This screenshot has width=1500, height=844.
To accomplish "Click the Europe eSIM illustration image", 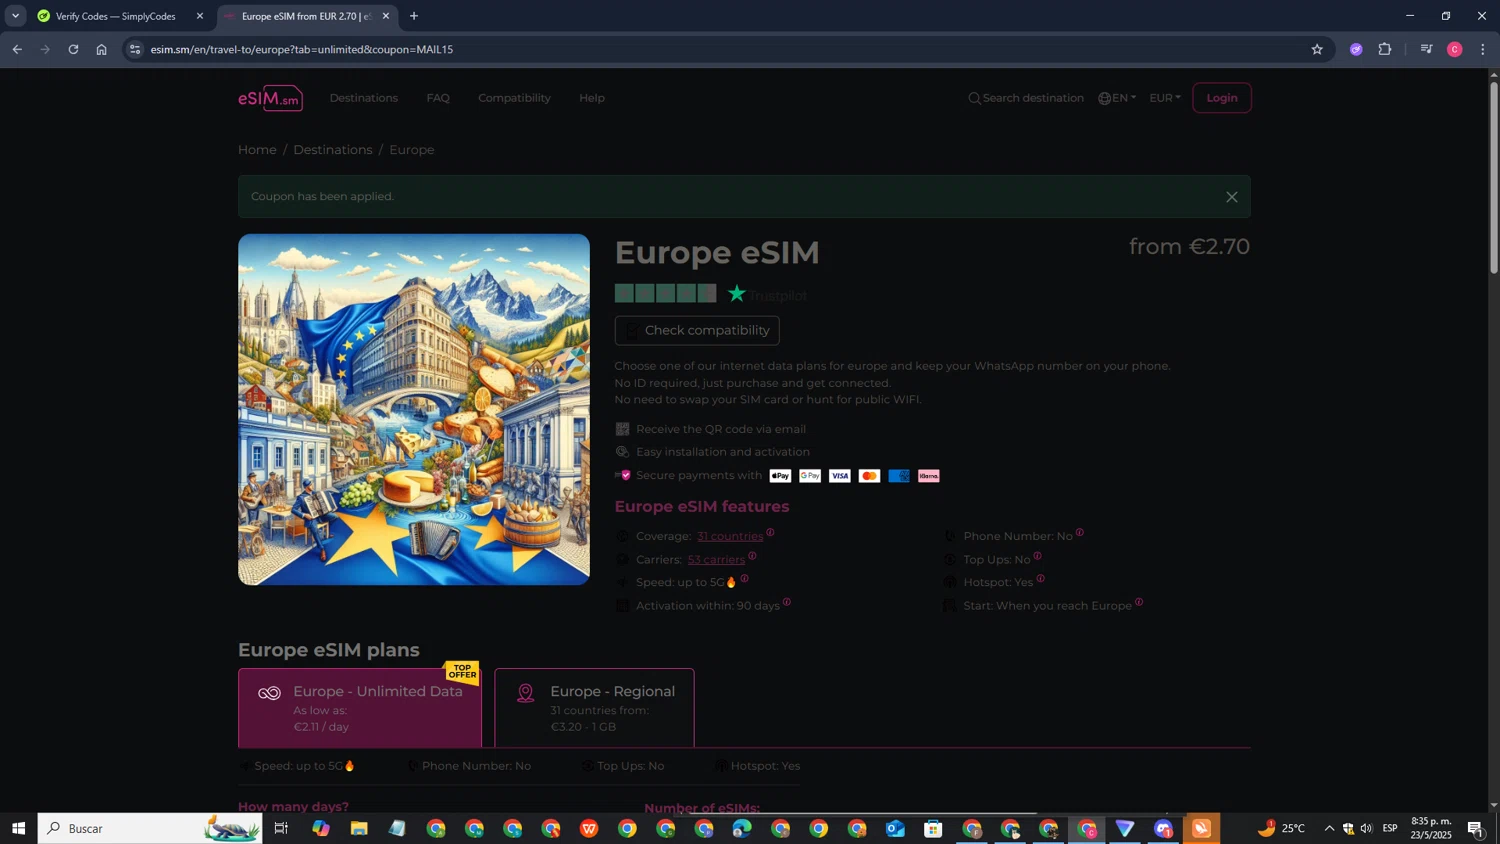I will (x=414, y=410).
